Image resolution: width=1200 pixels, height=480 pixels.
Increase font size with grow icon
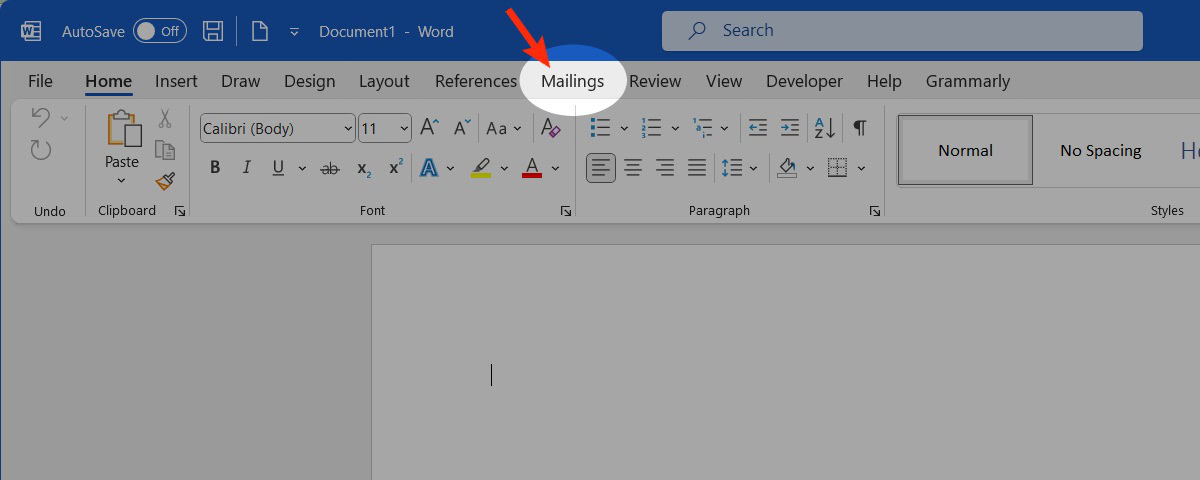tap(430, 128)
